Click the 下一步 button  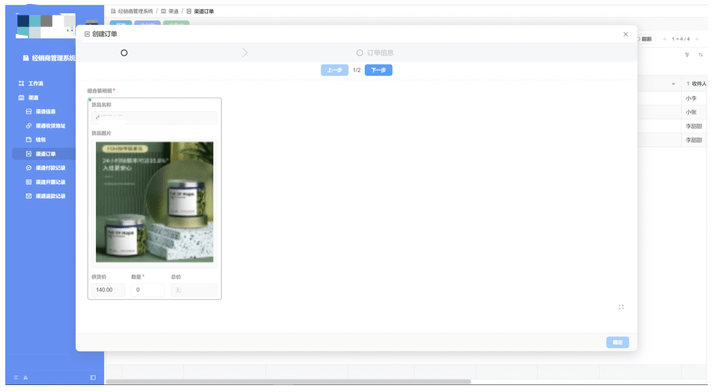378,70
